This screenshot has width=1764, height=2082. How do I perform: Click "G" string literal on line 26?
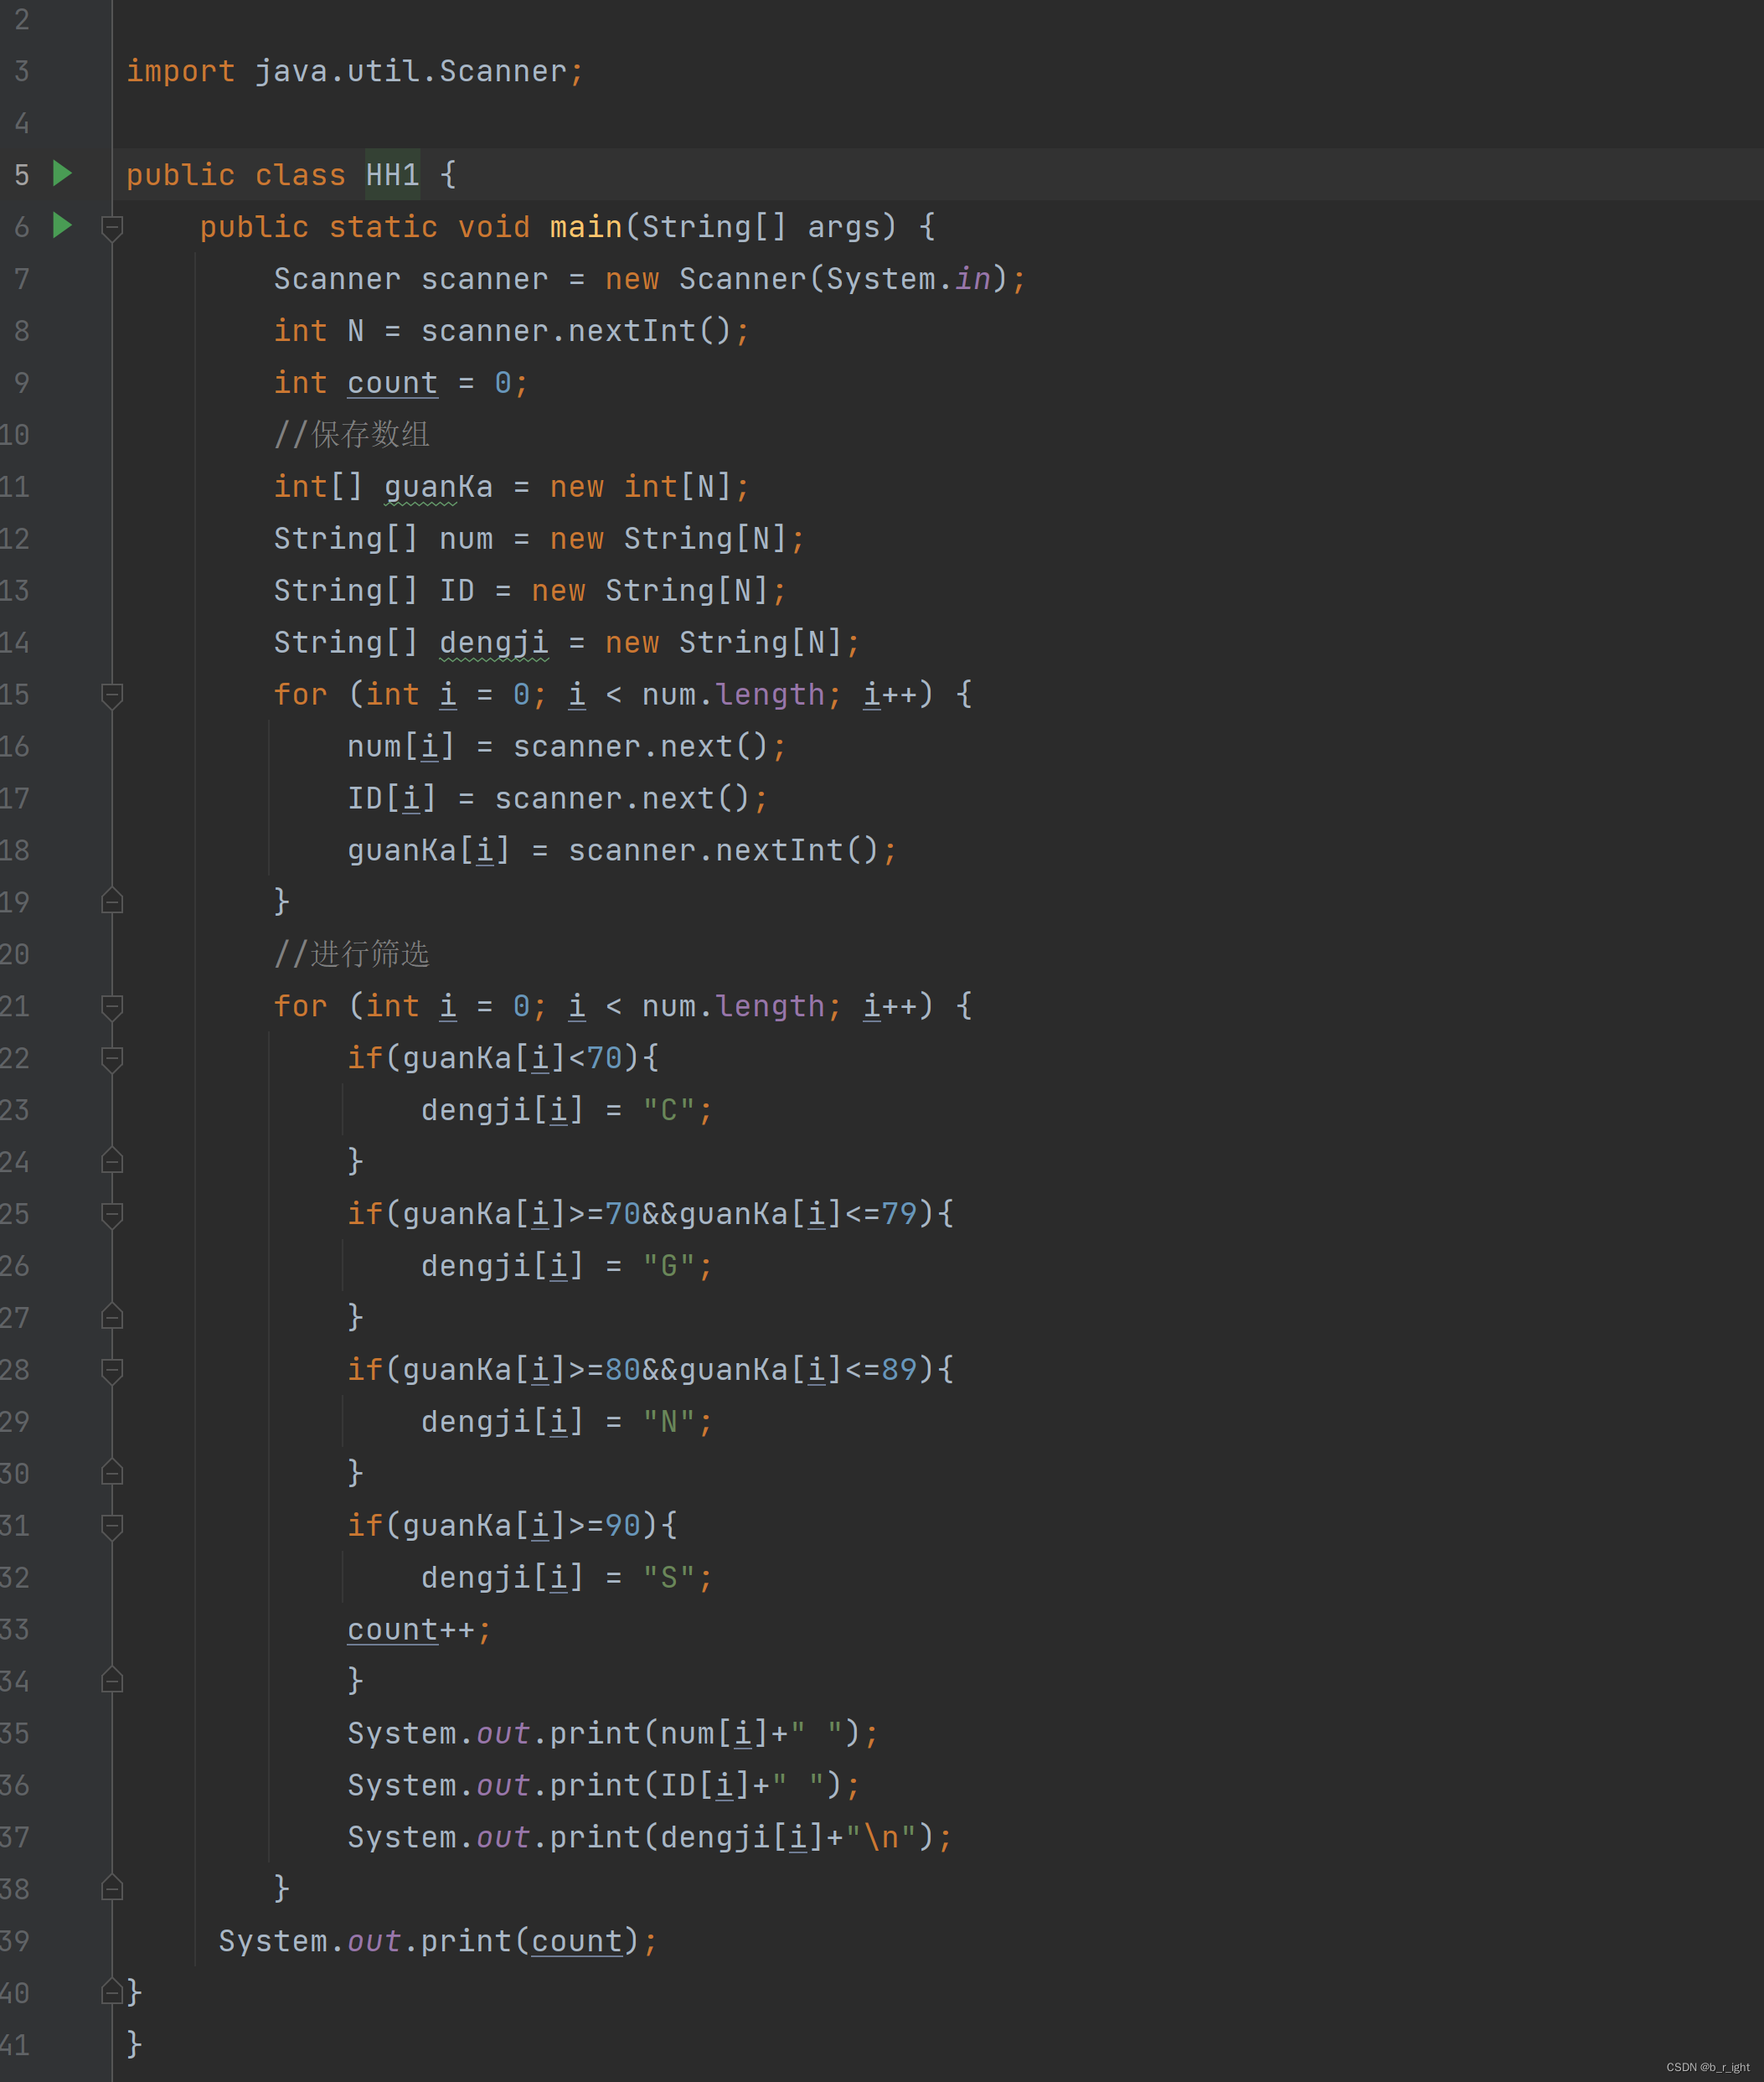(668, 1266)
